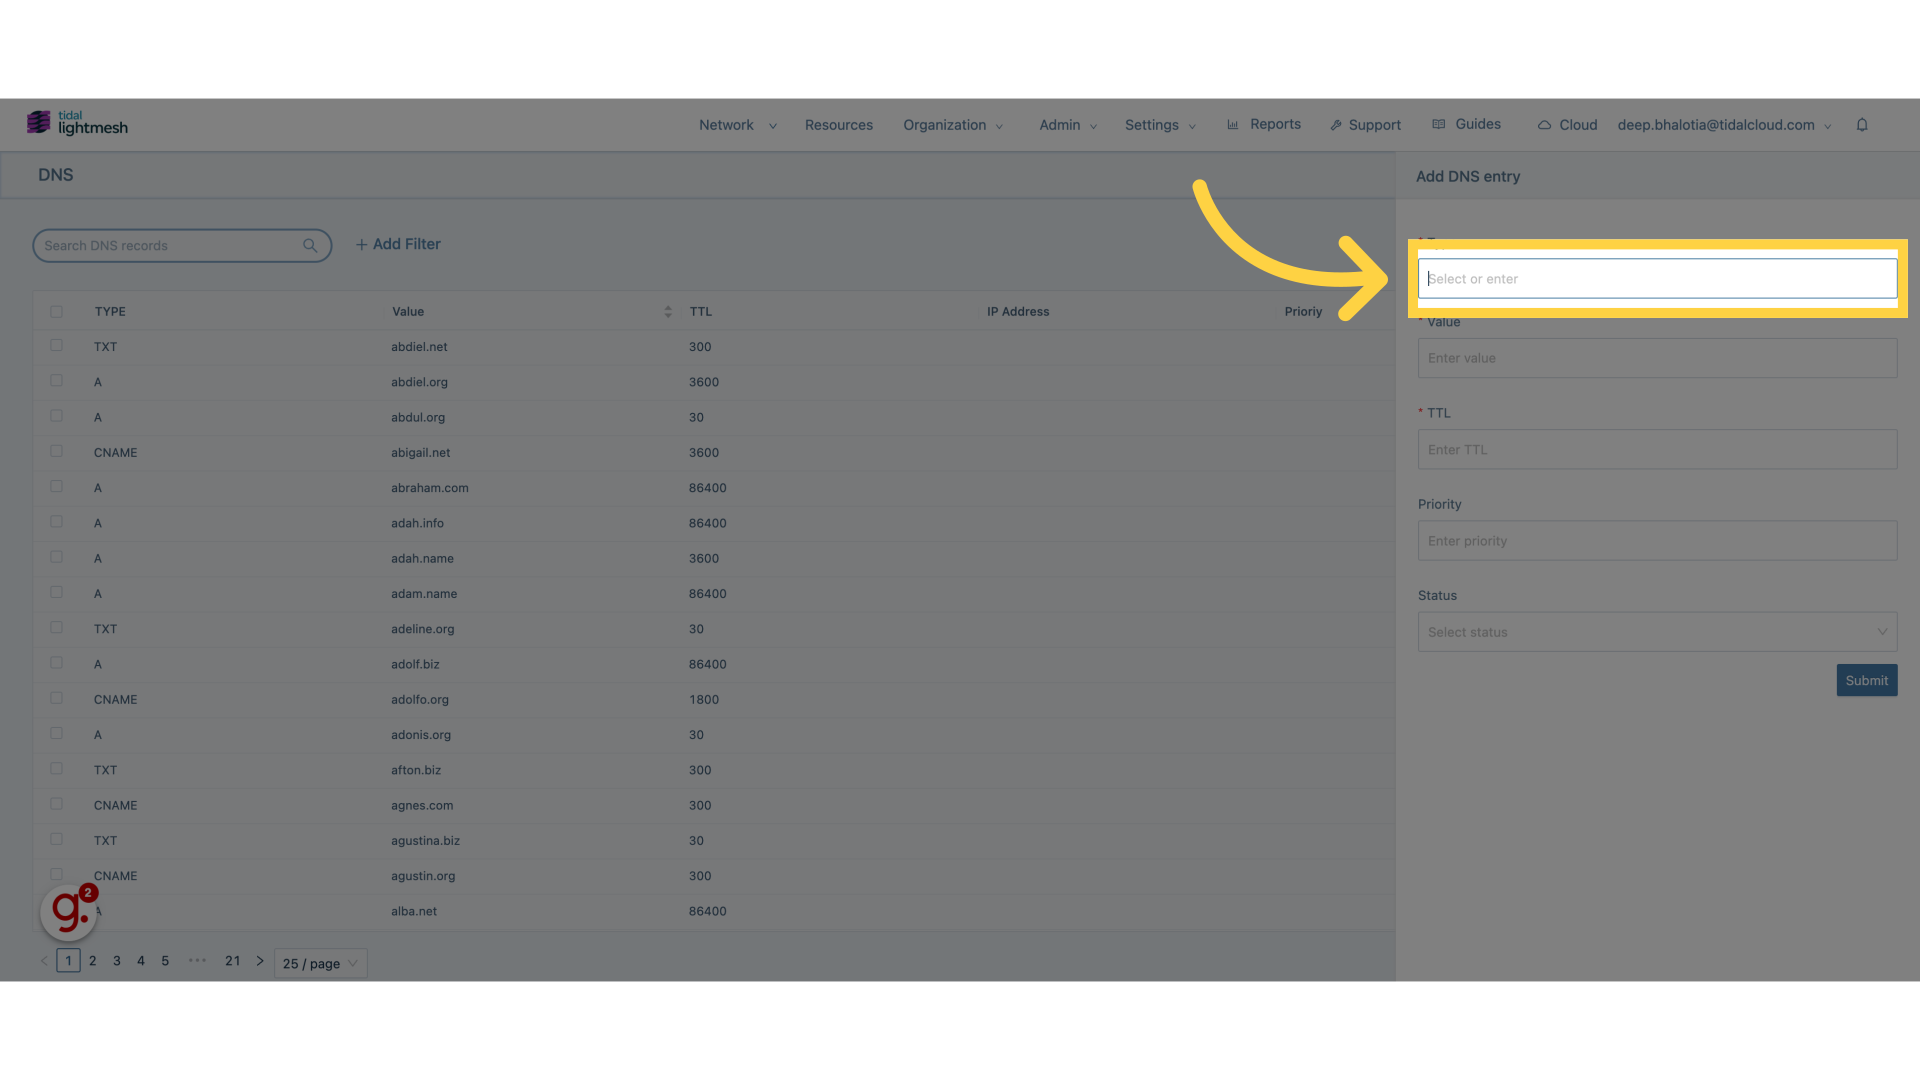Click current page 1 button
The width and height of the screenshot is (1920, 1080).
(68, 961)
